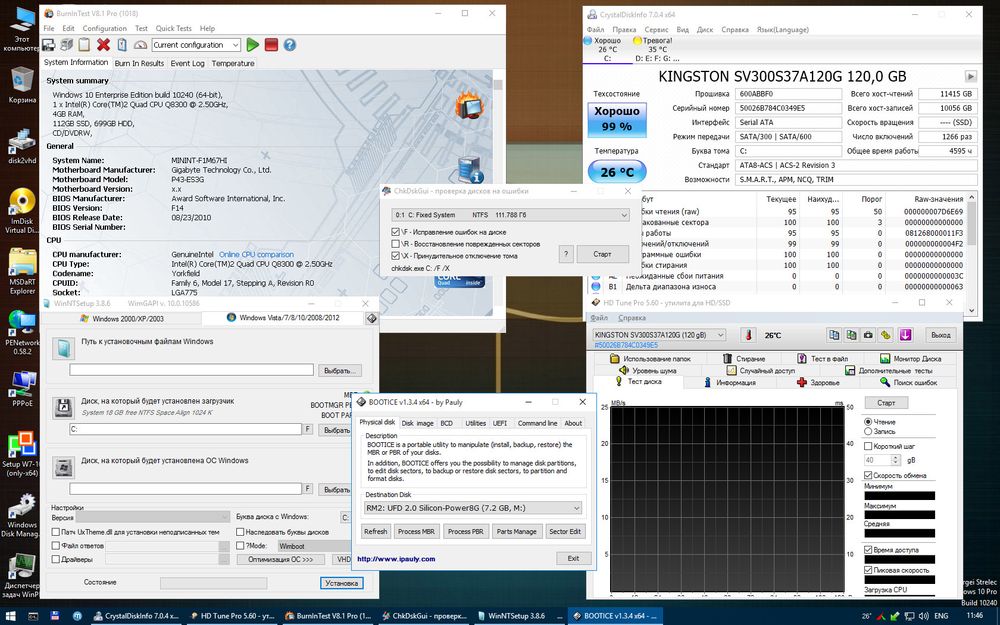Open the BOOTICE Destination Disk dropdown
Viewport: 1000px width, 625px height.
point(473,508)
